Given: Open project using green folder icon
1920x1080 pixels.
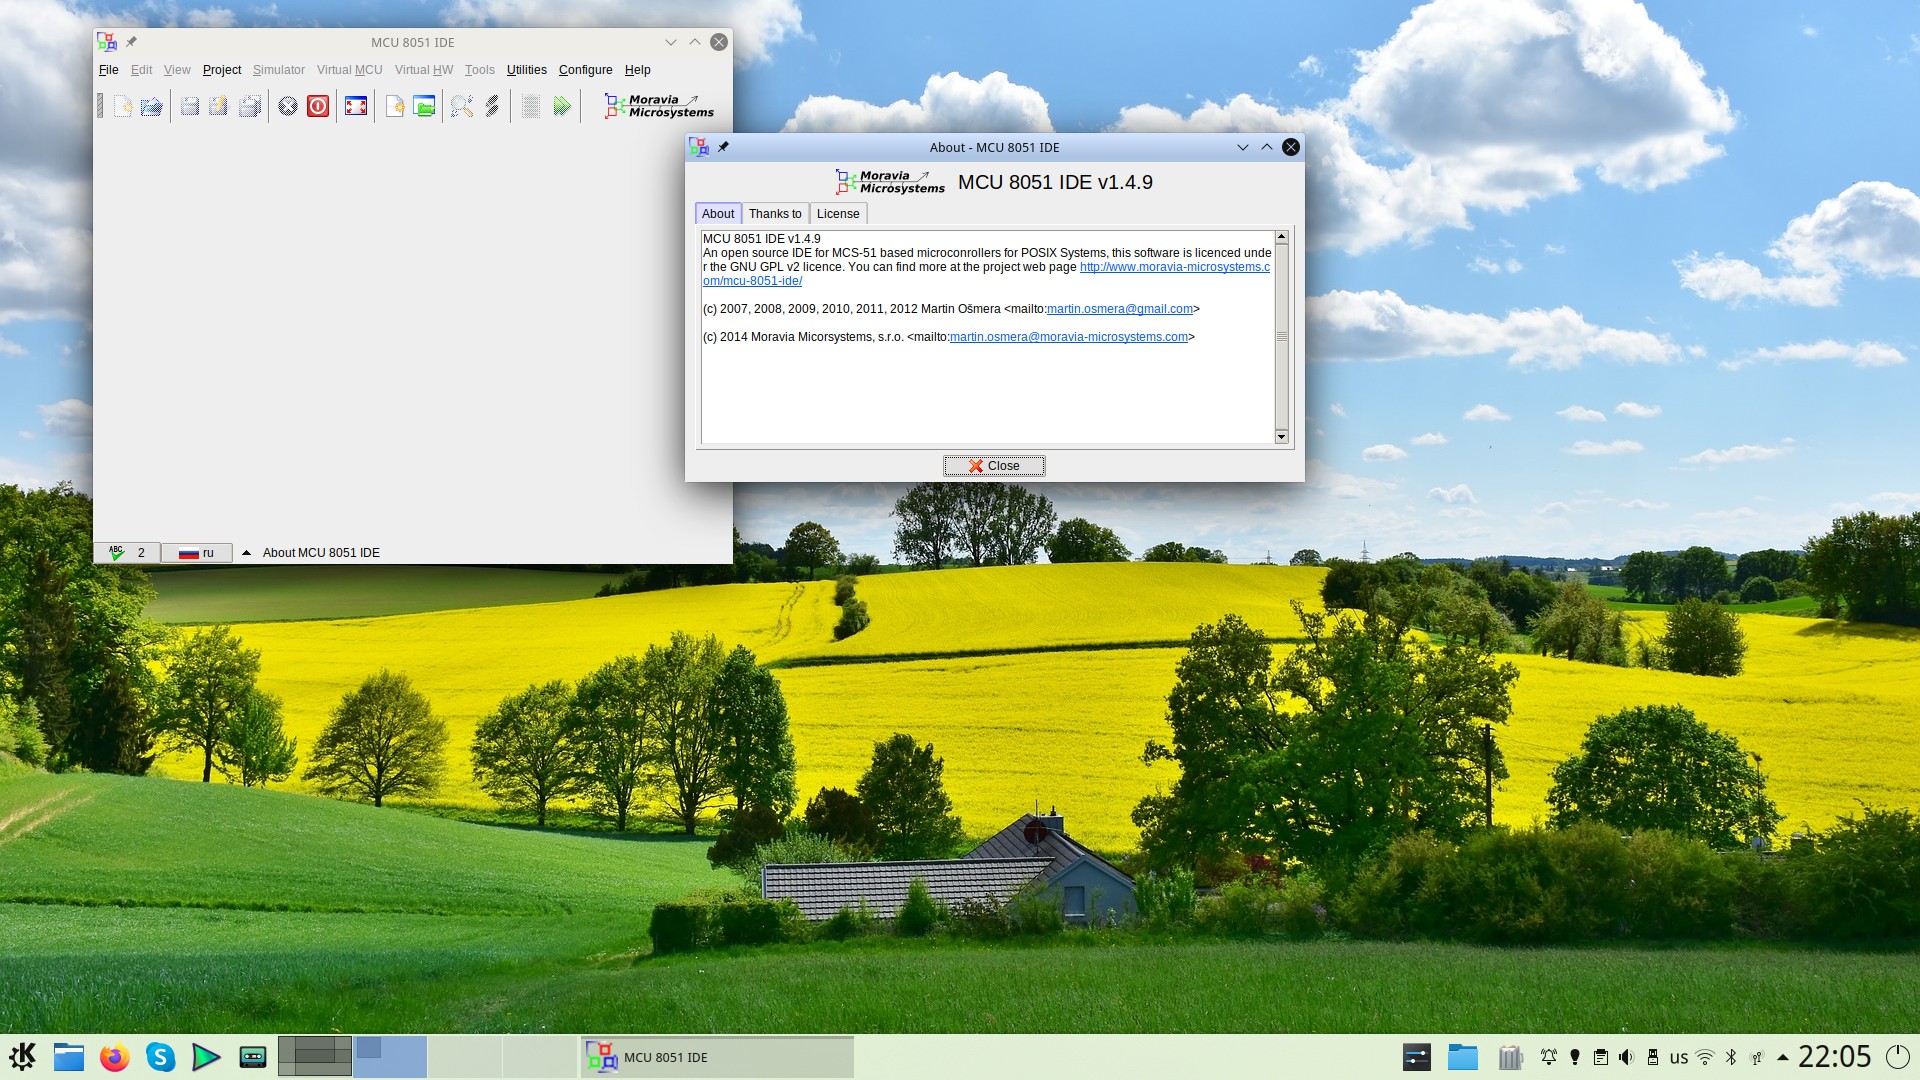Looking at the screenshot, I should point(425,106).
